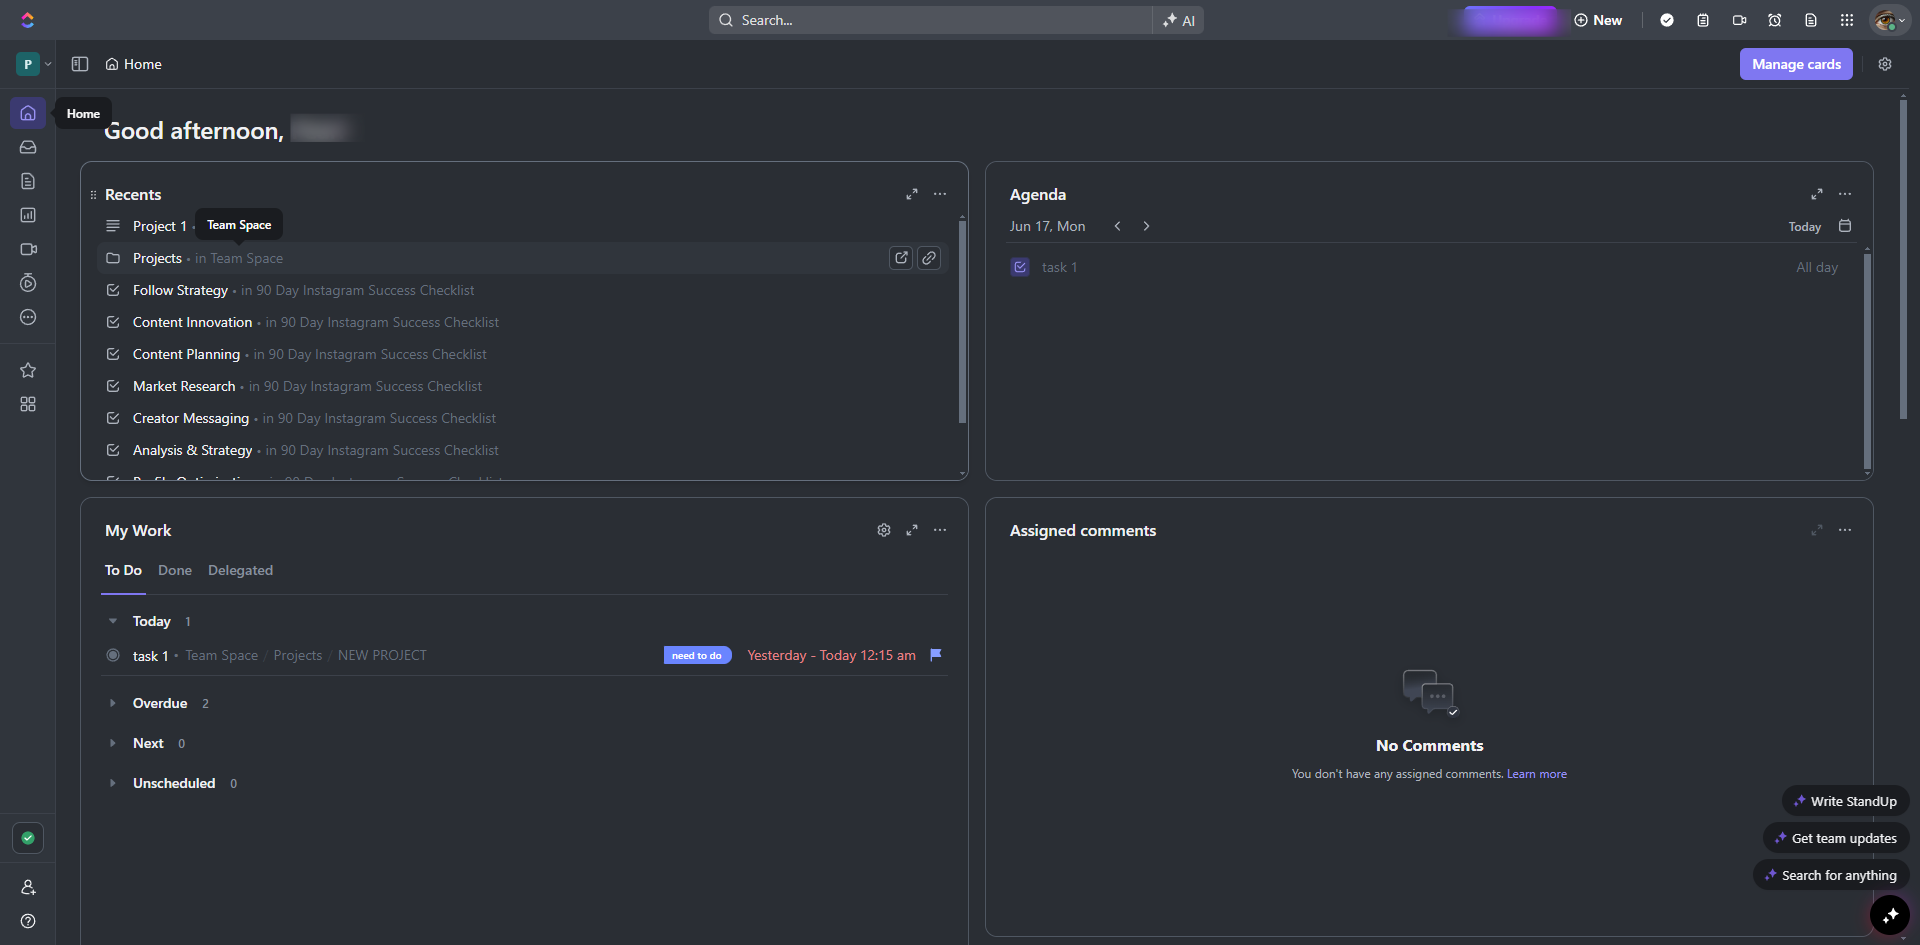
Task: Click the AI button beside search
Action: point(1179,20)
